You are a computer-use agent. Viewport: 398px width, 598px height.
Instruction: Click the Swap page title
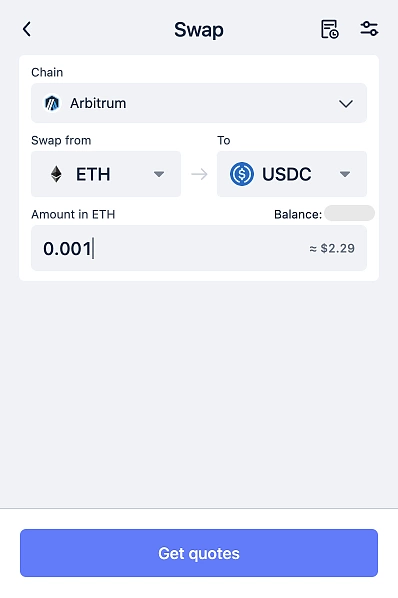(x=199, y=30)
